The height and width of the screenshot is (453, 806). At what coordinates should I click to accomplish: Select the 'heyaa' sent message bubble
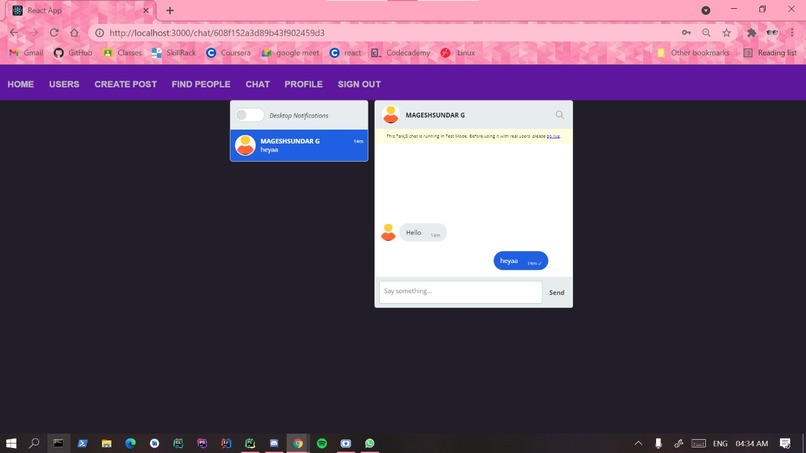[521, 261]
